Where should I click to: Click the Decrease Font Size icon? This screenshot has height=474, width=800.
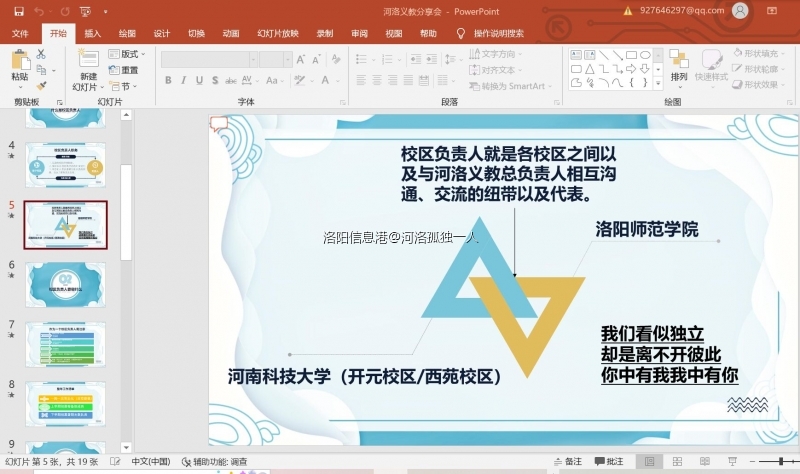[316, 59]
